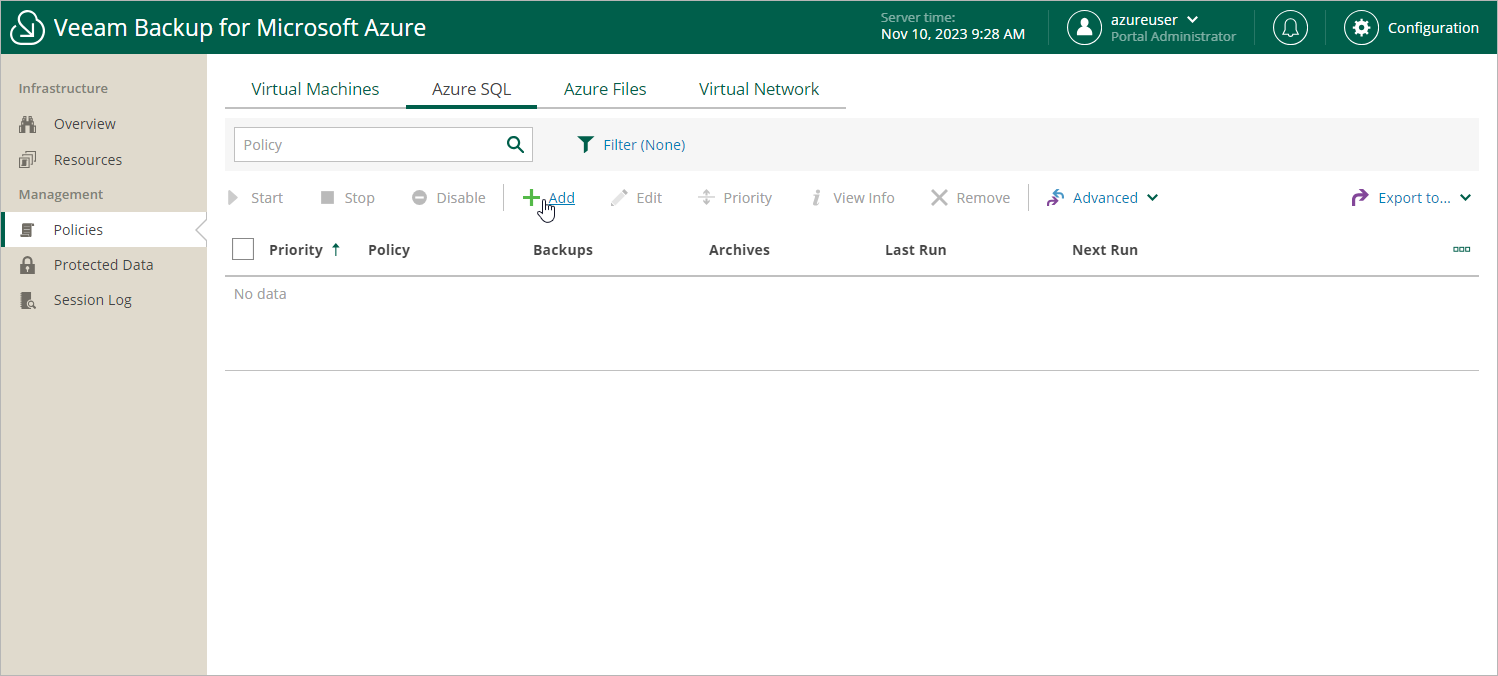The image size is (1498, 676).
Task: Click into the Policy search field
Action: (370, 145)
